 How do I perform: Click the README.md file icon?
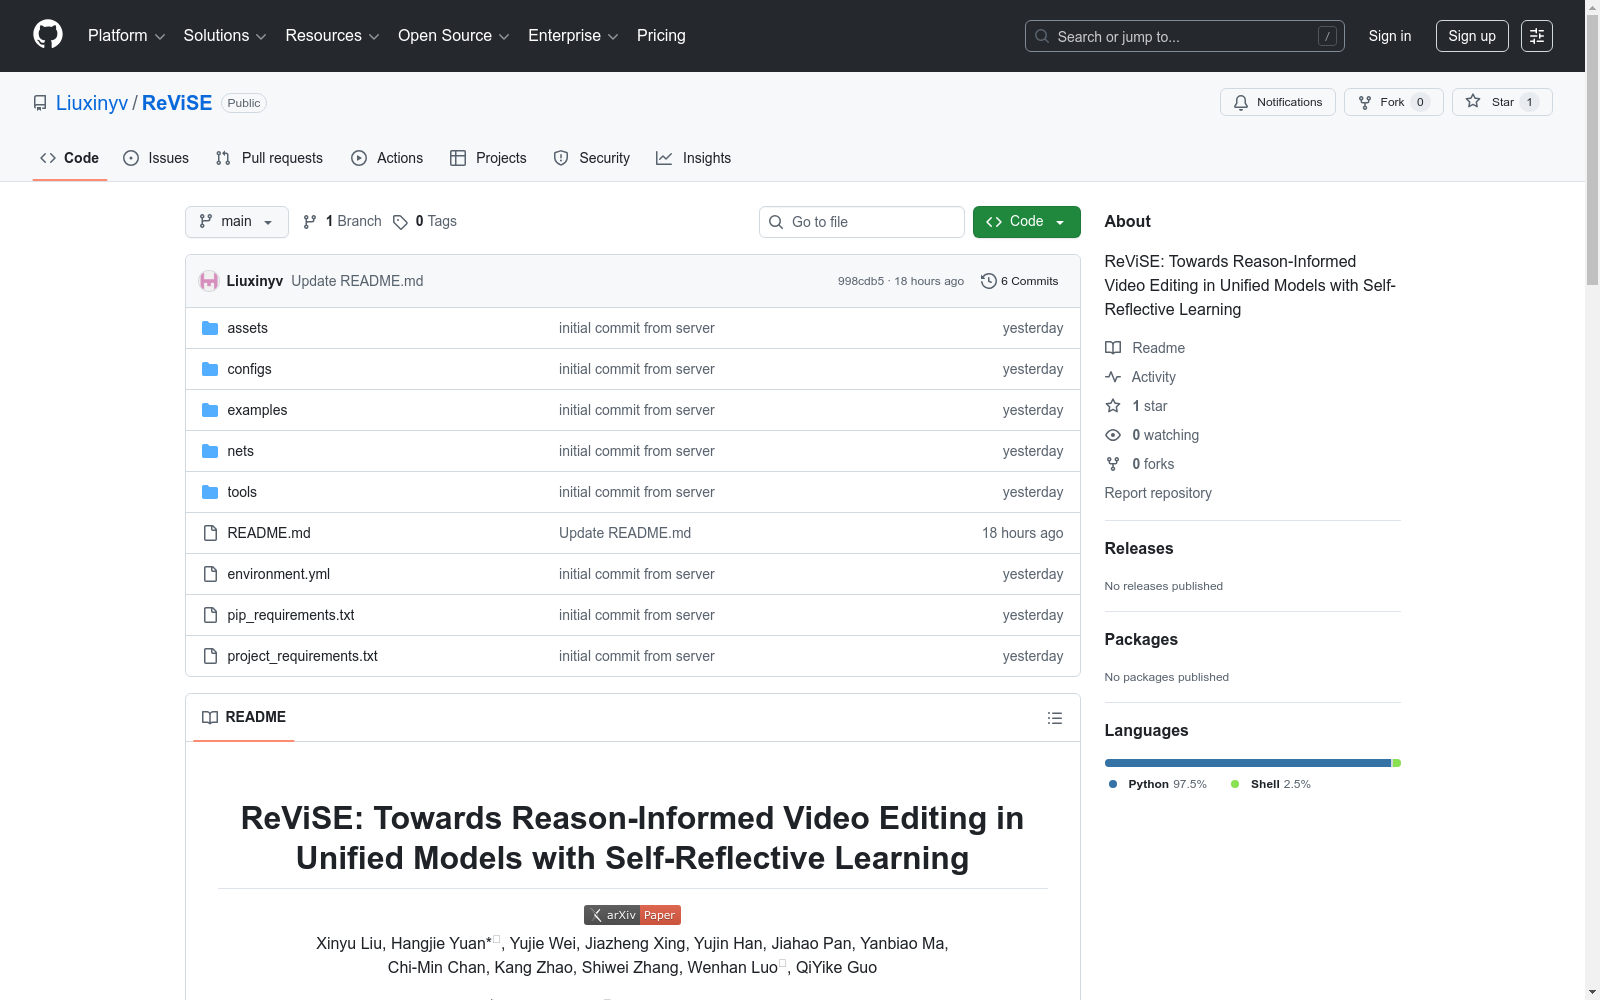pos(210,533)
